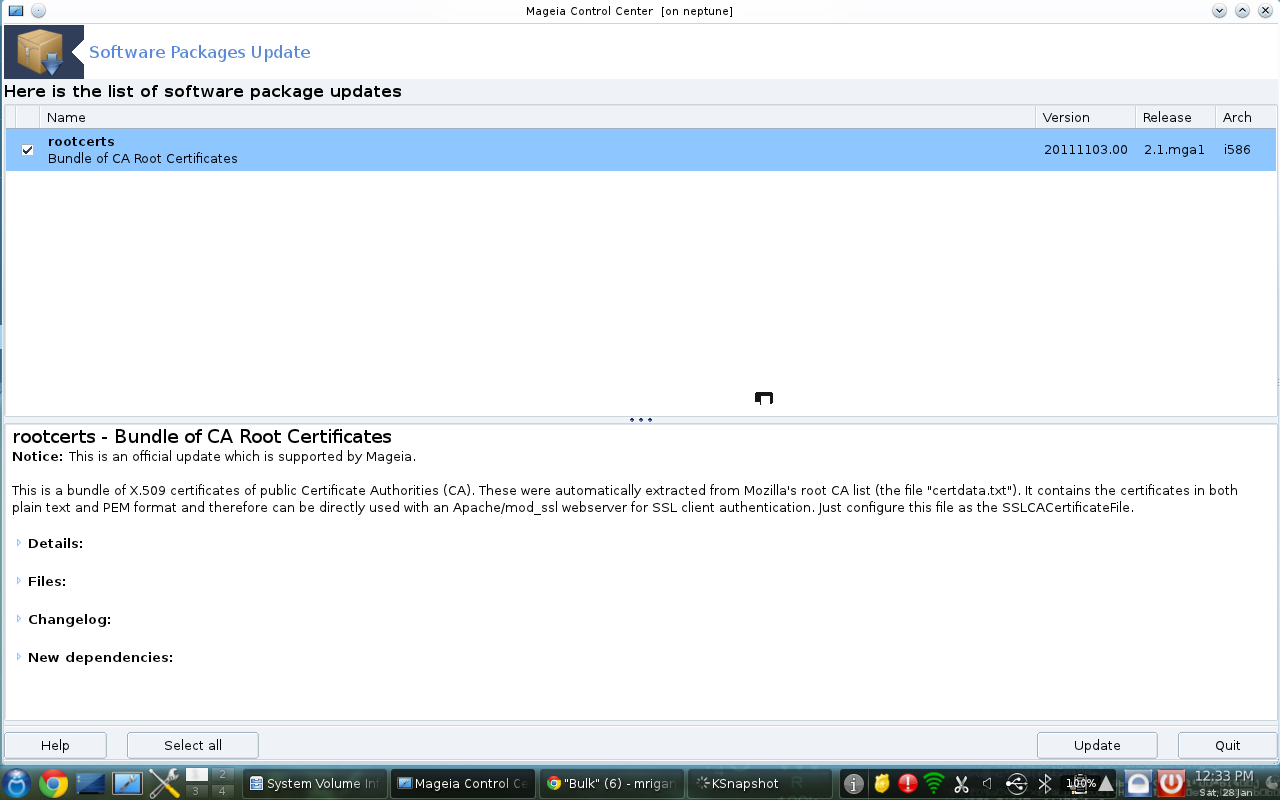Click version value 20111103.00
This screenshot has height=800, width=1280.
tap(1085, 150)
